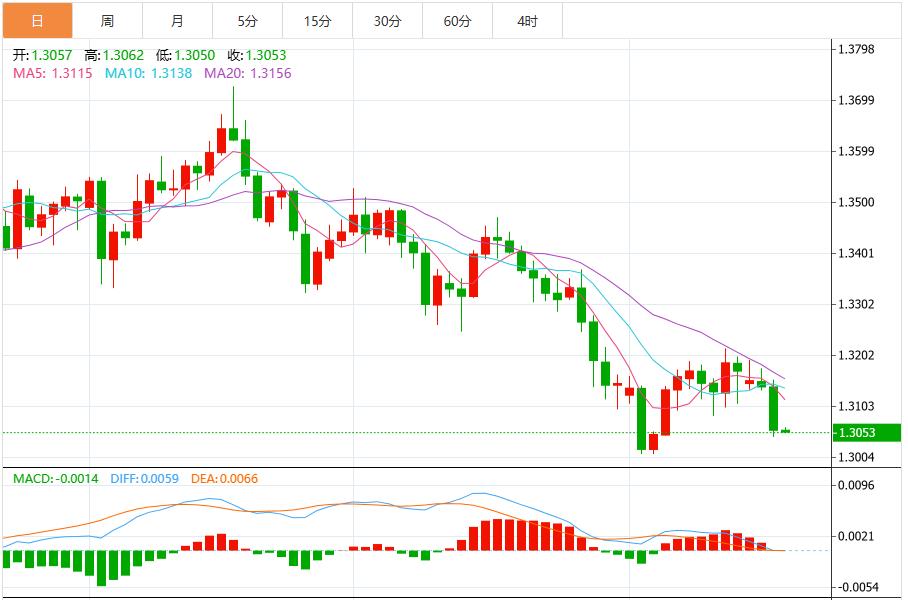Click the MA5 indicator label

tap(52, 73)
